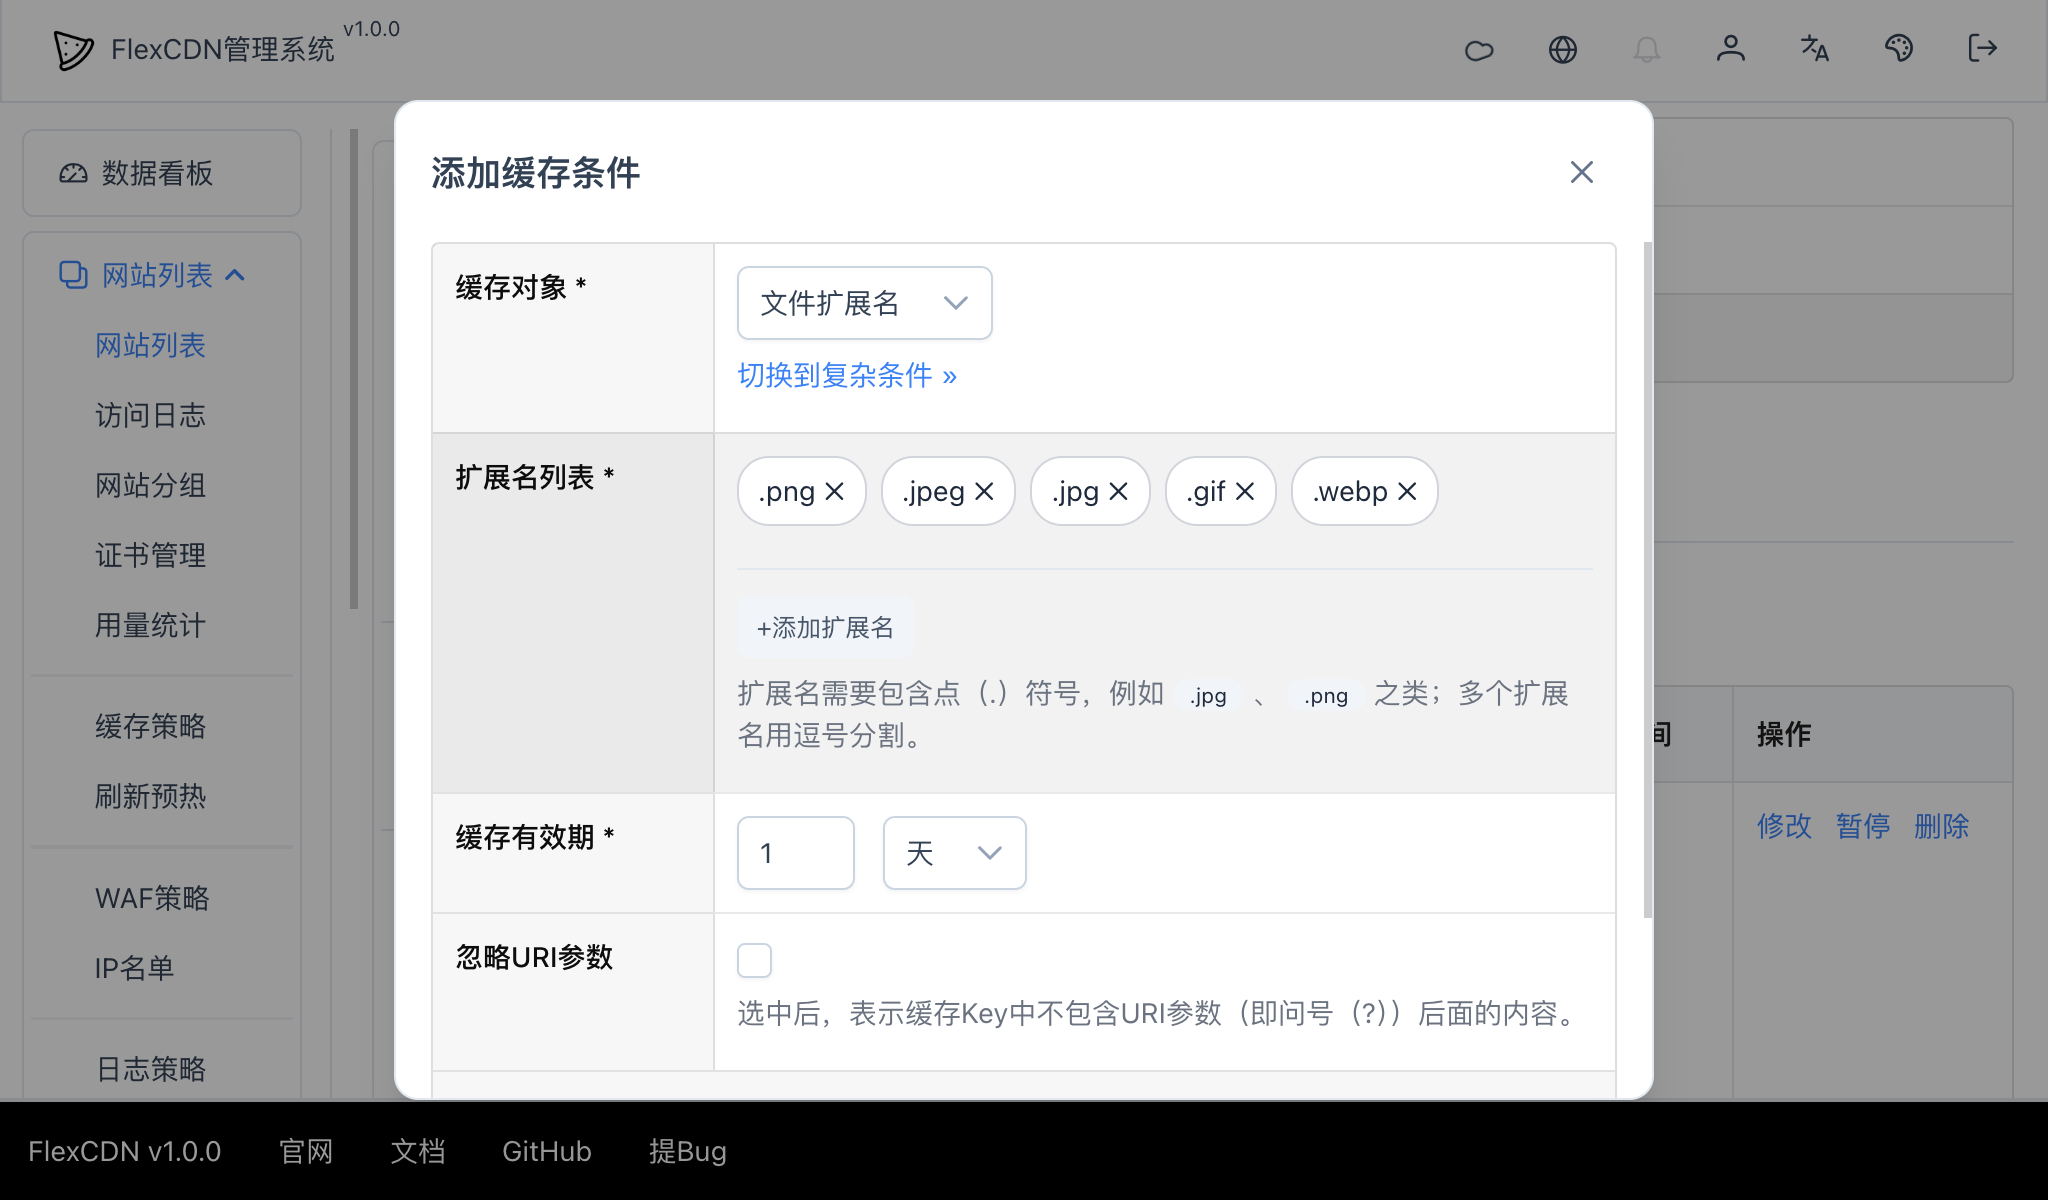Click the +添加扩展名 button
Screen dimensions: 2048x1200
(824, 627)
